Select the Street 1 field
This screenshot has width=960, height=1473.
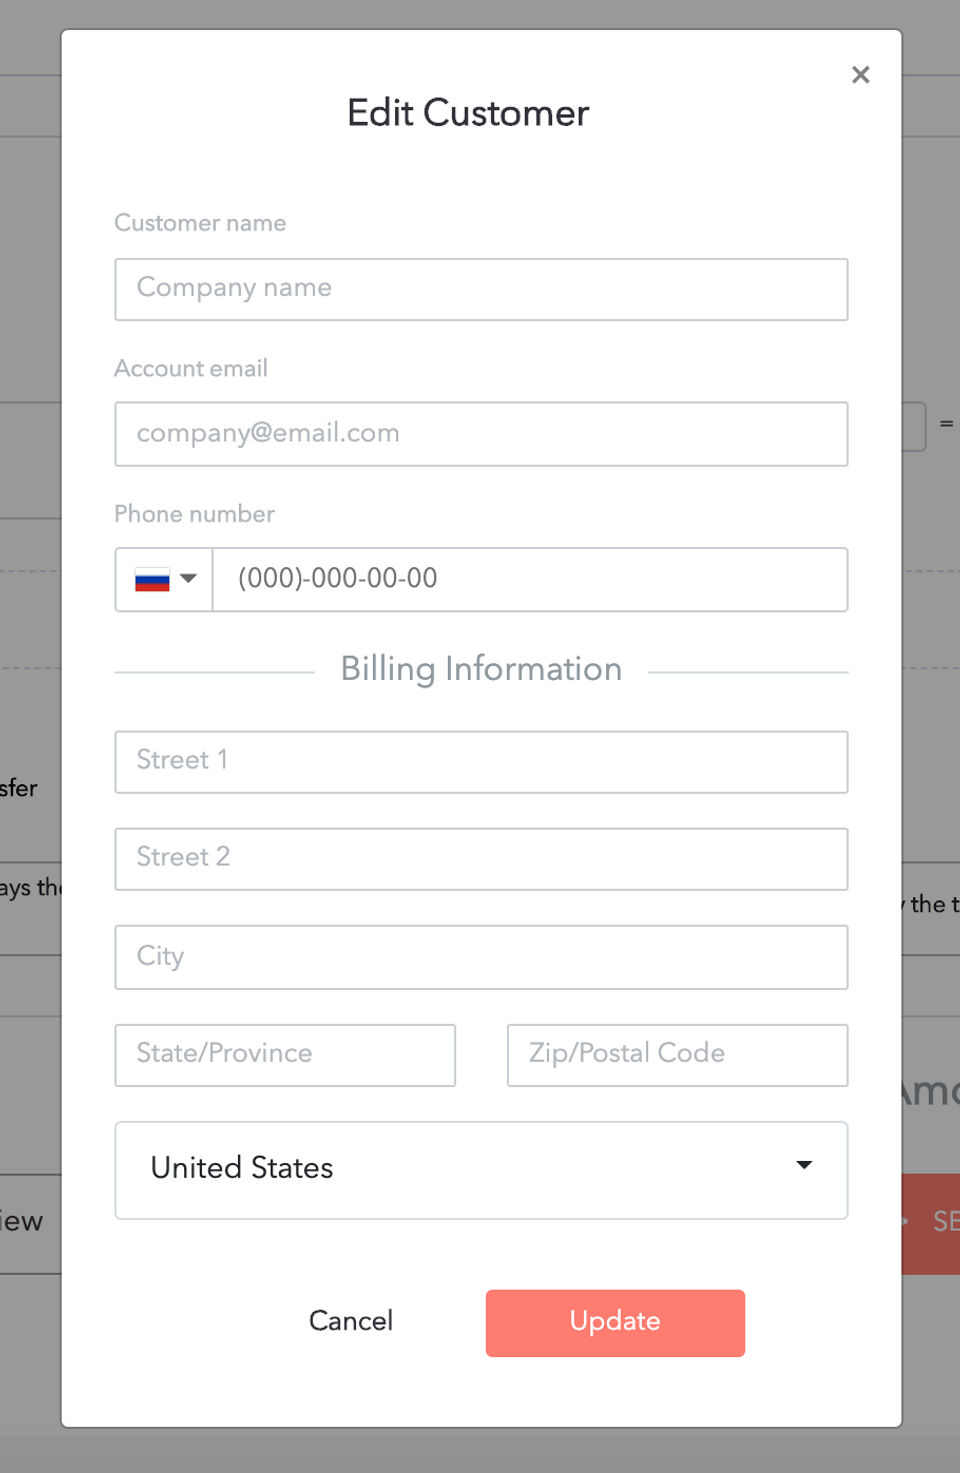[481, 762]
